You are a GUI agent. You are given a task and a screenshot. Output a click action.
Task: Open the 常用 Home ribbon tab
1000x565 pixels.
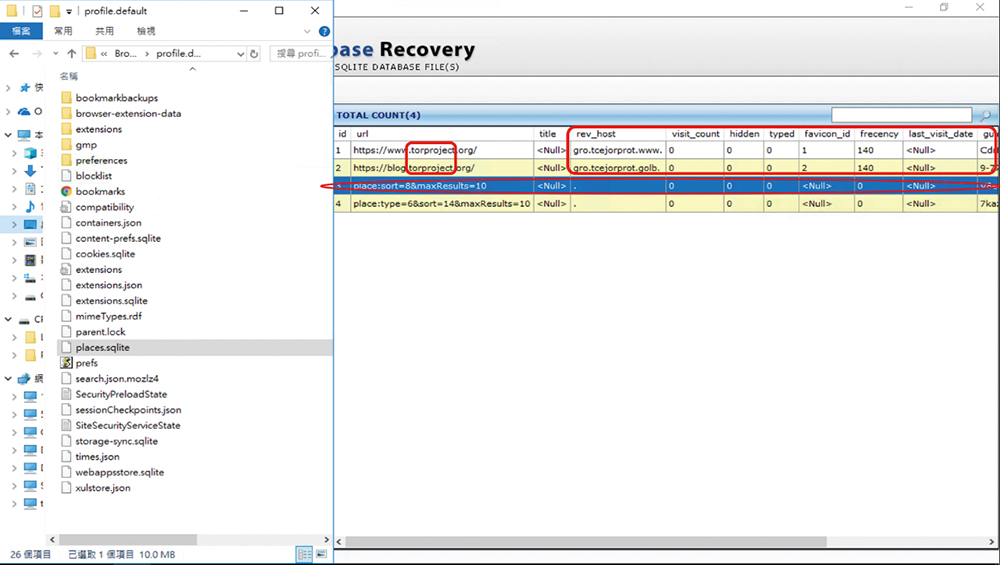(63, 31)
